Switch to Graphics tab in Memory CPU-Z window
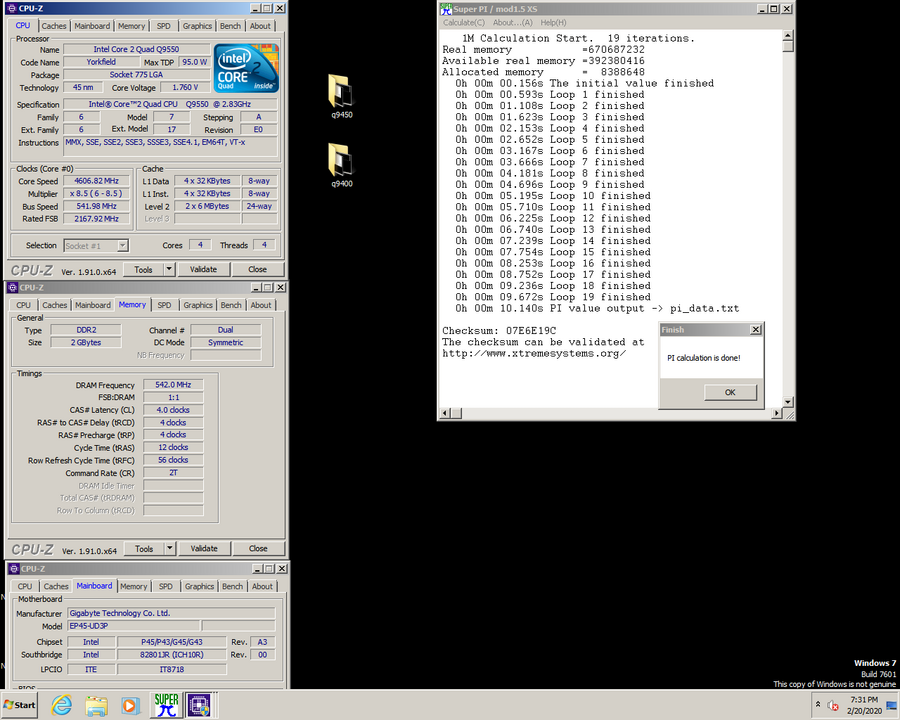This screenshot has height=720, width=900. [x=198, y=305]
